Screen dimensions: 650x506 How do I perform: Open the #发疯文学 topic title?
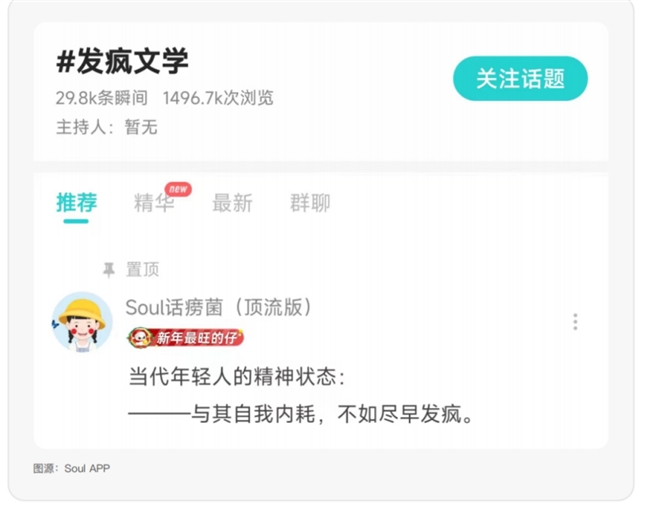point(122,61)
